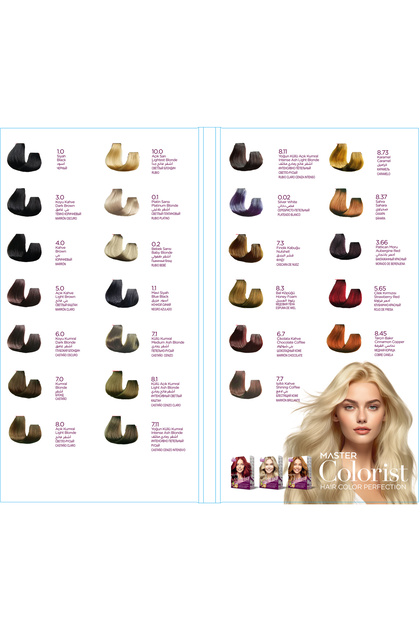This screenshot has height=630, width=420.
Task: Click the blonde-haired product box thumbnail
Action: coord(271,472)
